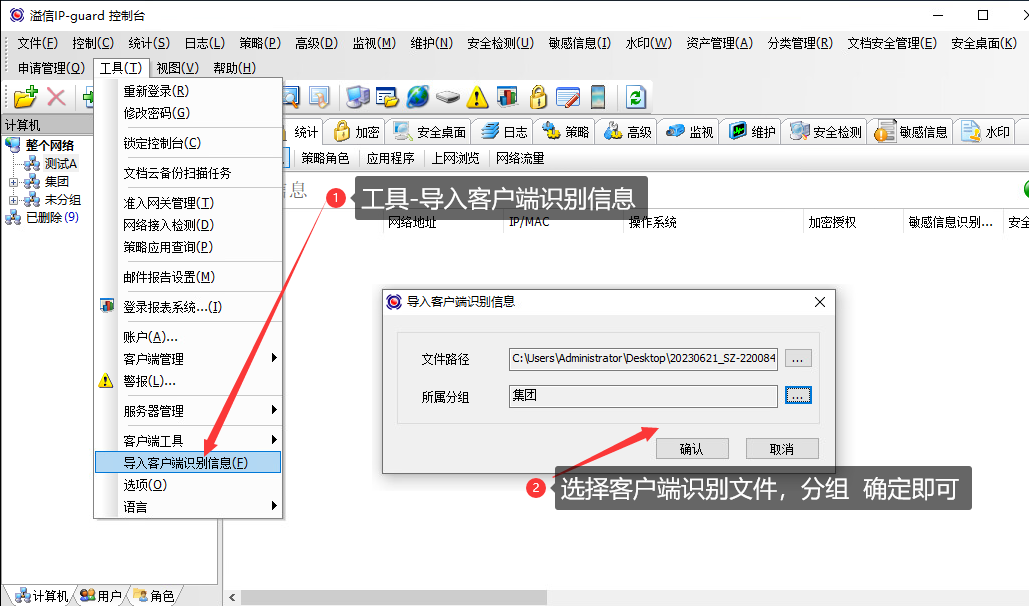Image resolution: width=1029 pixels, height=606 pixels.
Task: Click the 所属分组 input field
Action: click(643, 396)
